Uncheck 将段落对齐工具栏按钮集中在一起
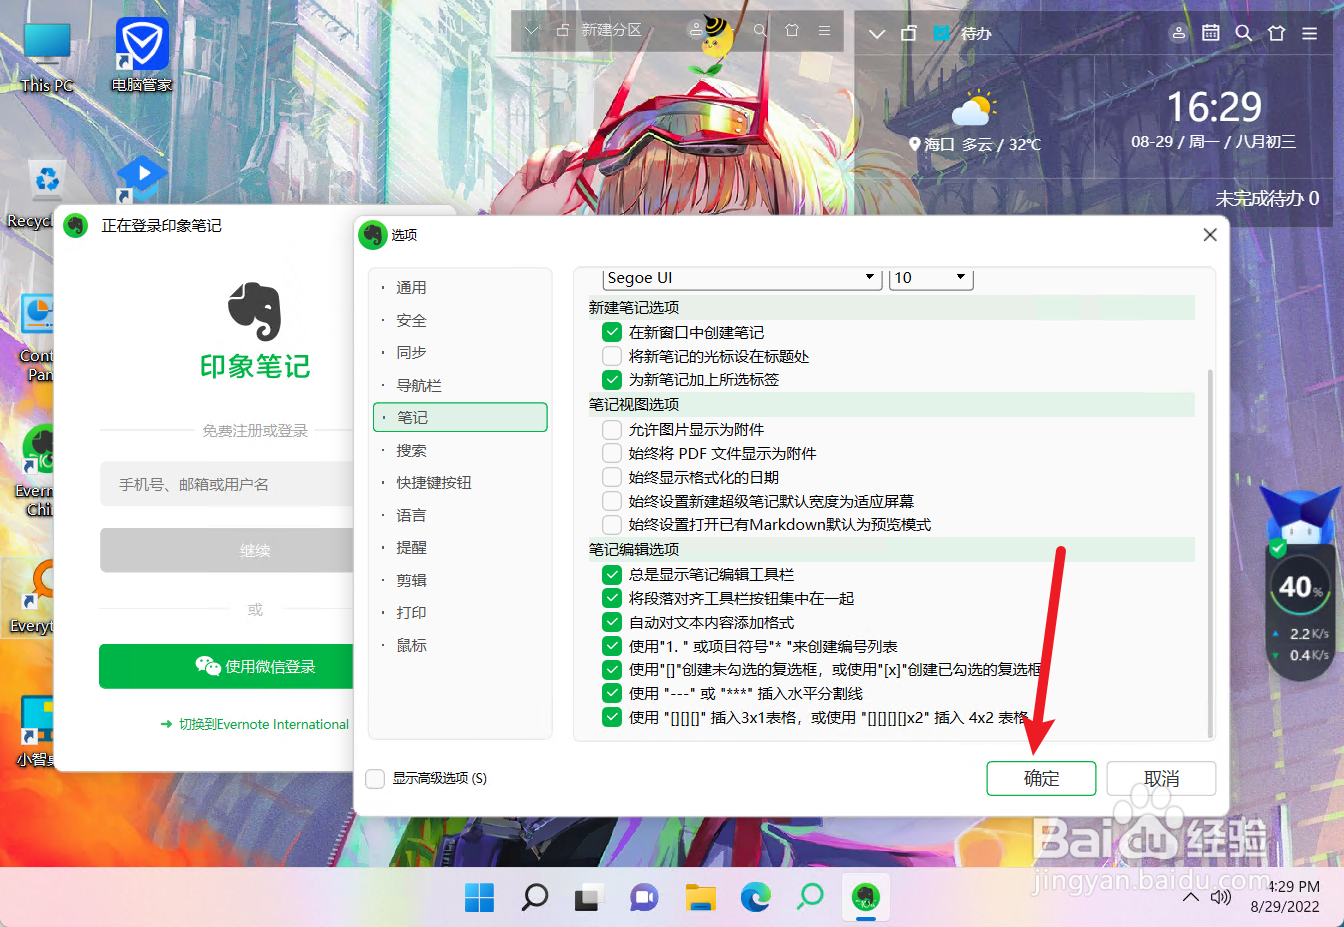 (x=612, y=598)
